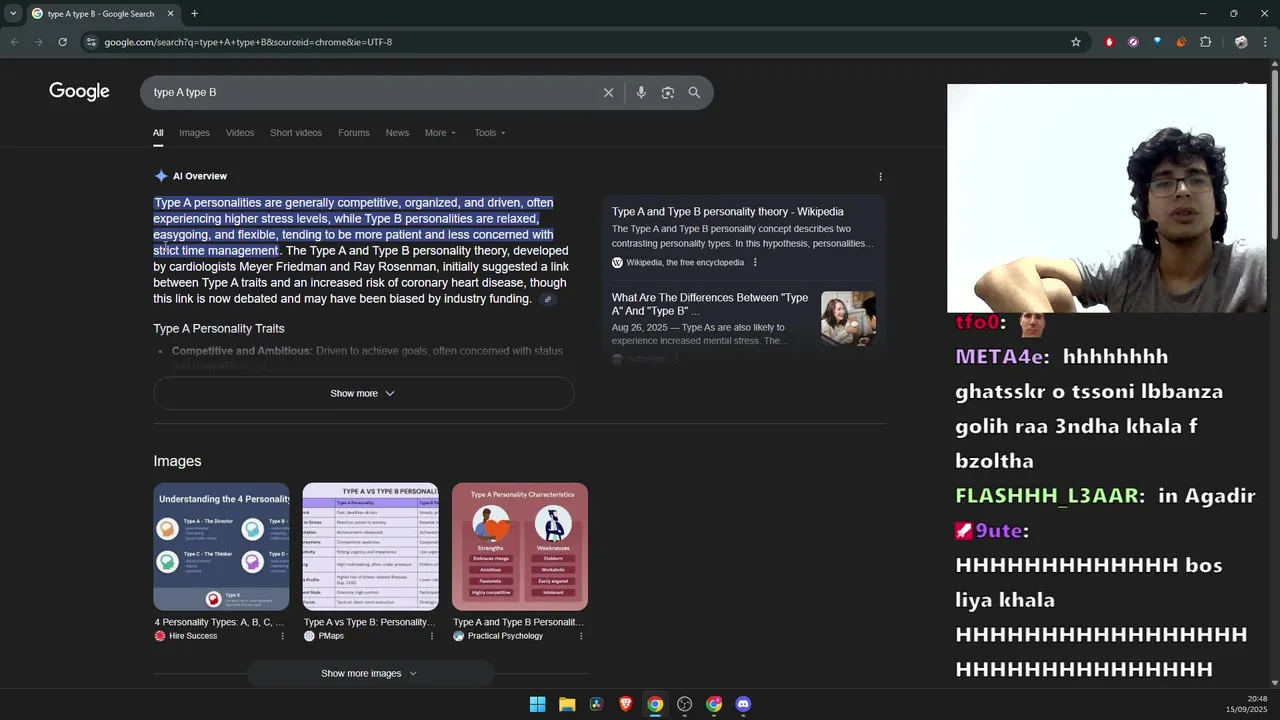Open new browser tab with plus
The height and width of the screenshot is (720, 1280).
pyautogui.click(x=194, y=14)
